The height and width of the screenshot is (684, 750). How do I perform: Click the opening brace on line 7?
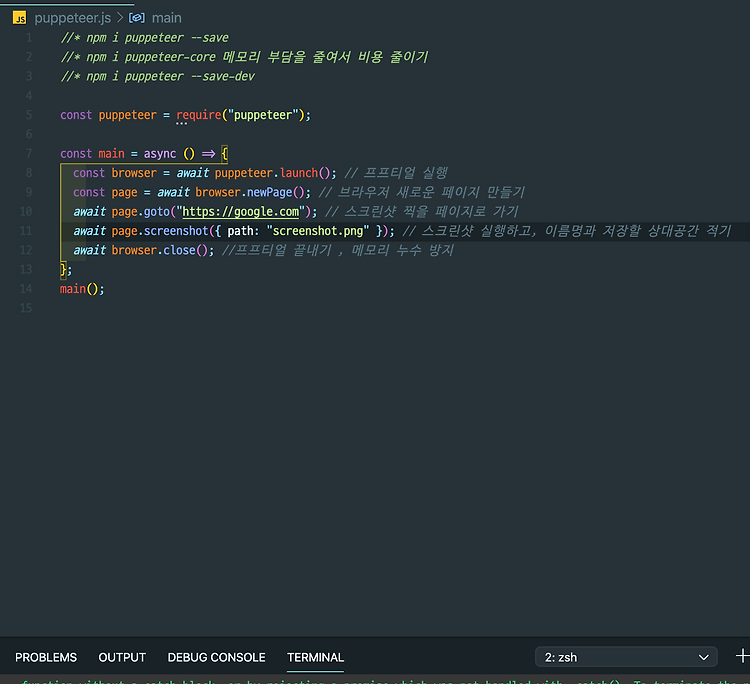tap(224, 154)
